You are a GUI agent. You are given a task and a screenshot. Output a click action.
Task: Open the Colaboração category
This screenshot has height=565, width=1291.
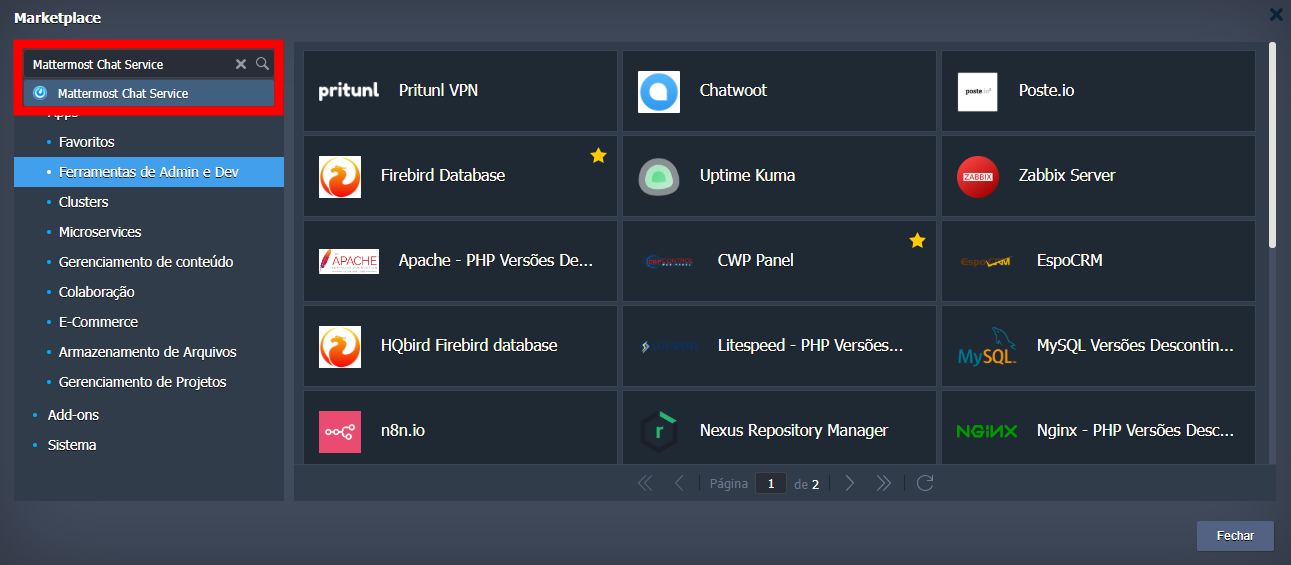[x=97, y=292]
